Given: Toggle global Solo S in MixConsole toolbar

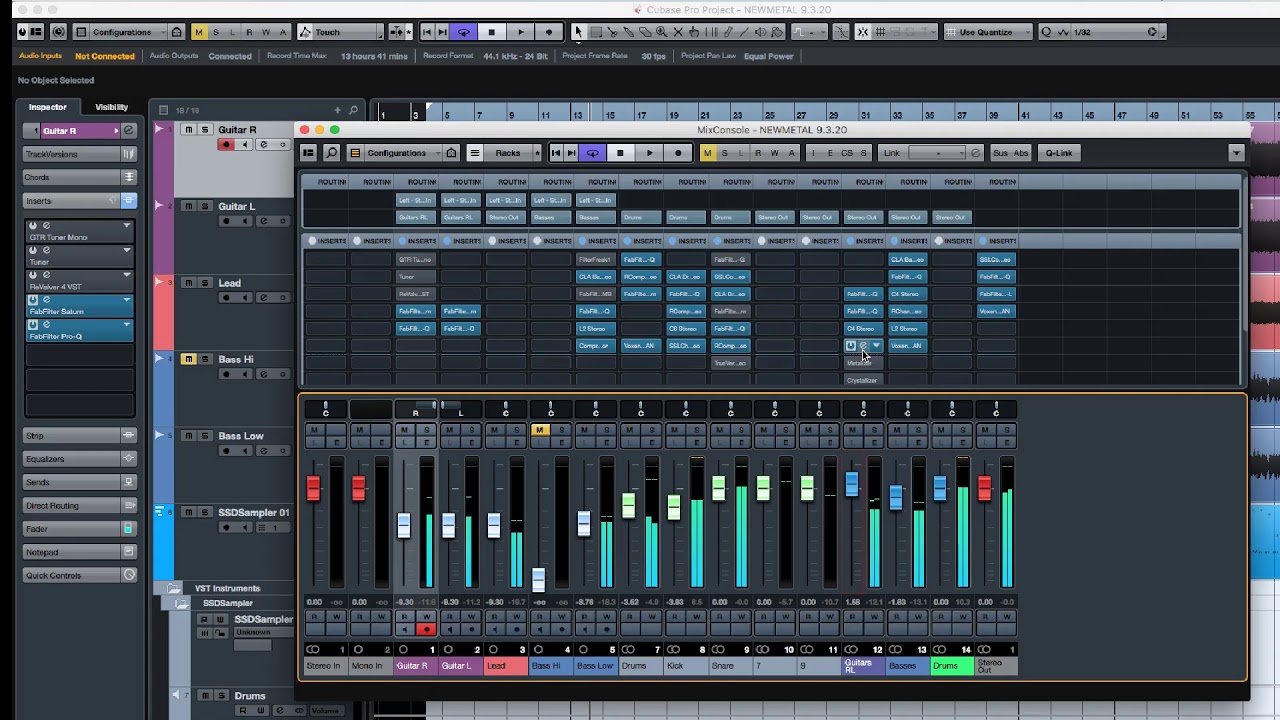Looking at the screenshot, I should point(725,153).
